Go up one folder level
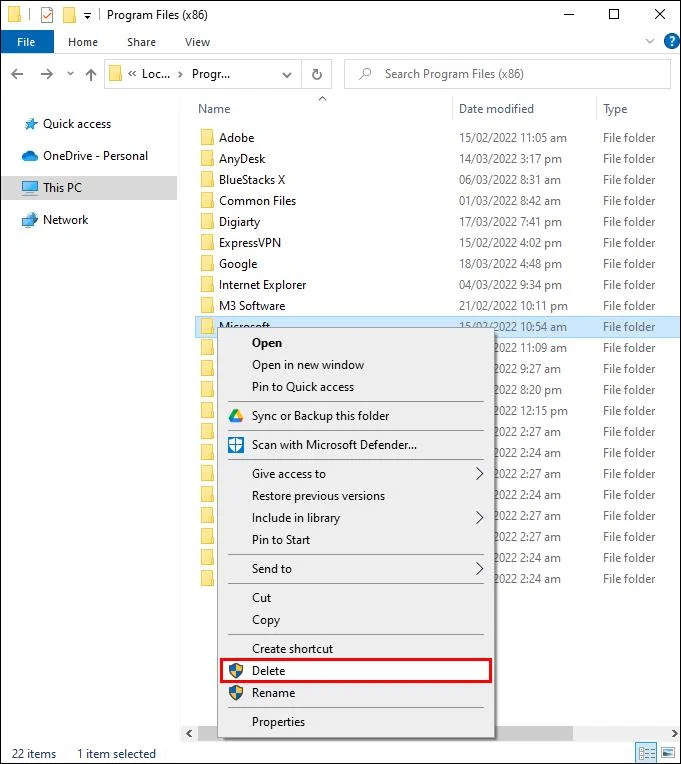The image size is (681, 764). [91, 74]
